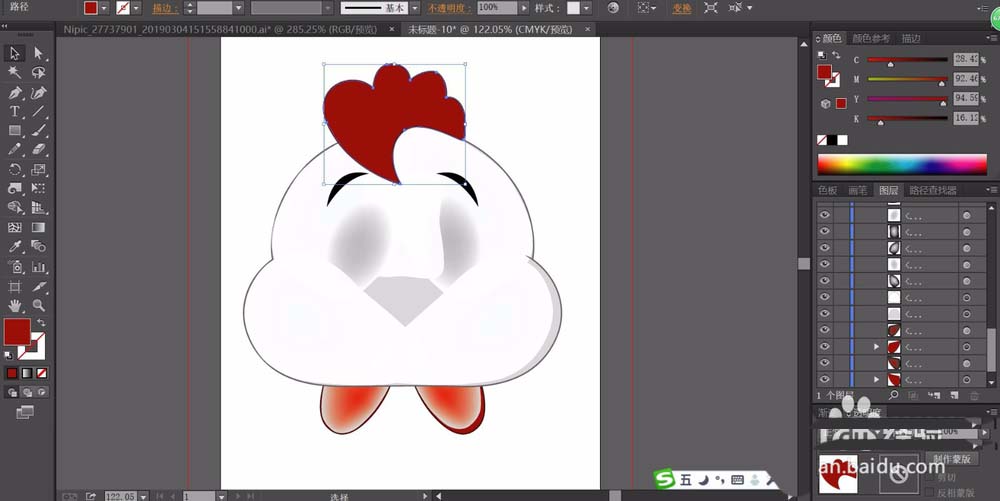Select the Eraser tool

[38, 150]
